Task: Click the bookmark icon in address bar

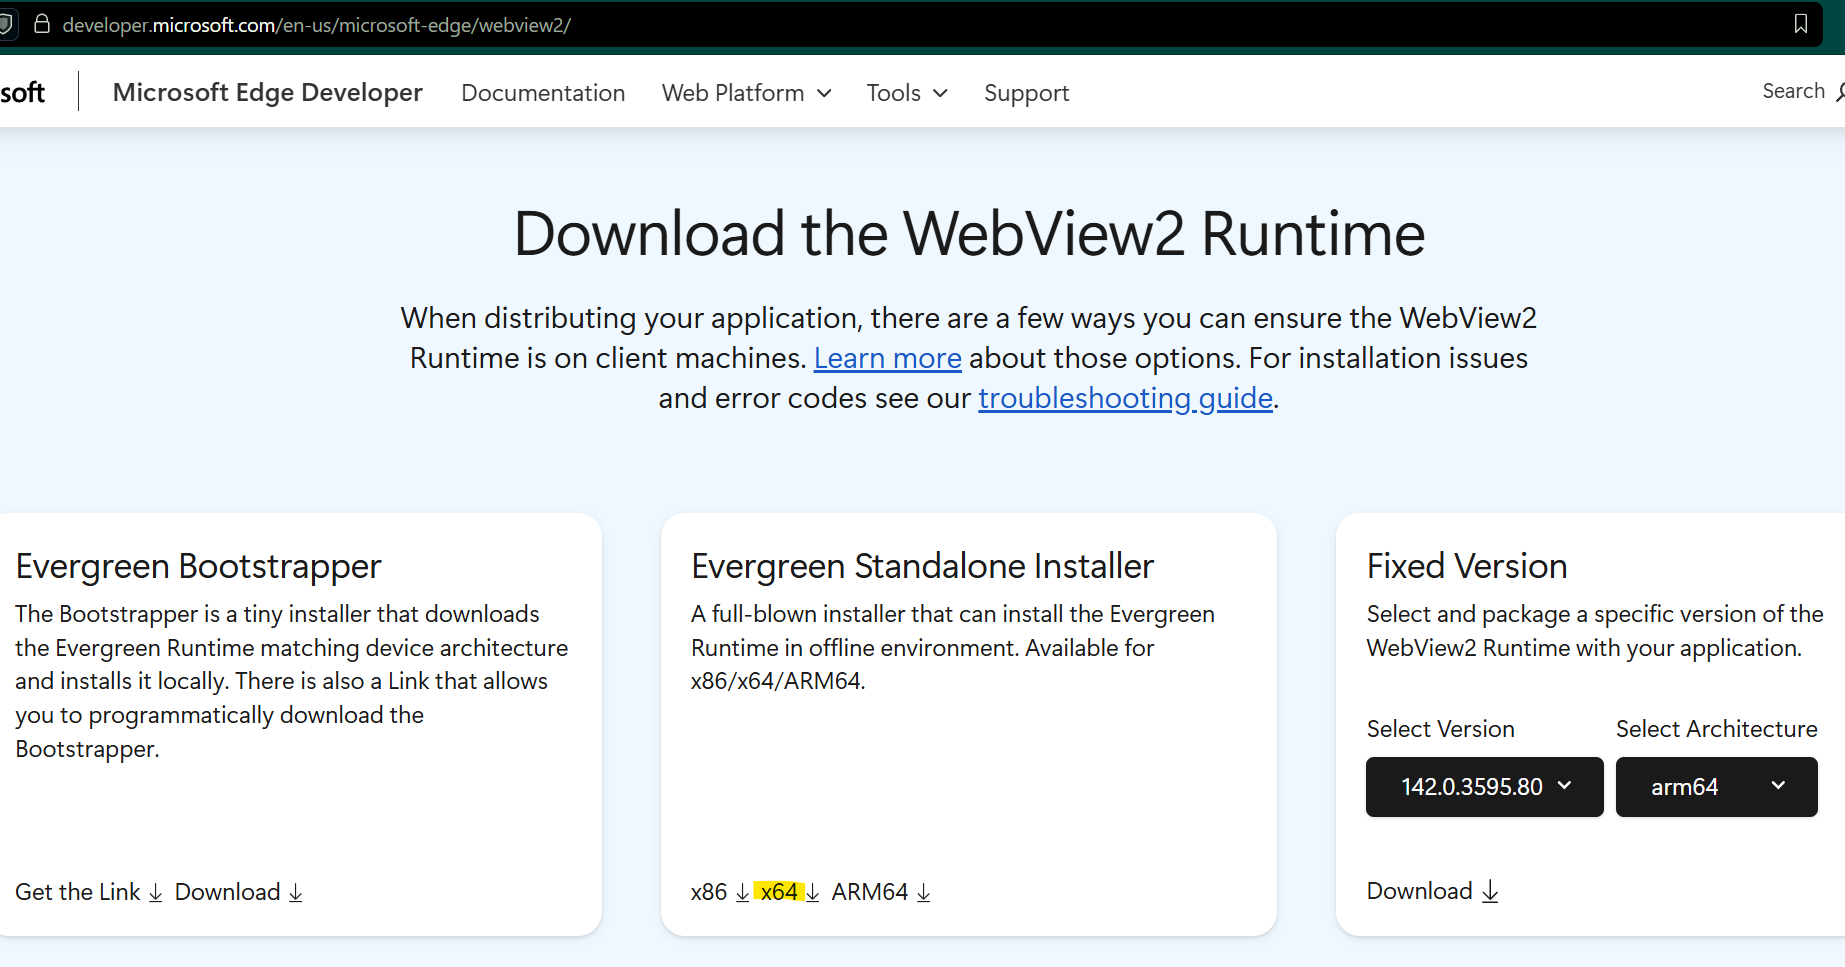Action: click(1800, 24)
